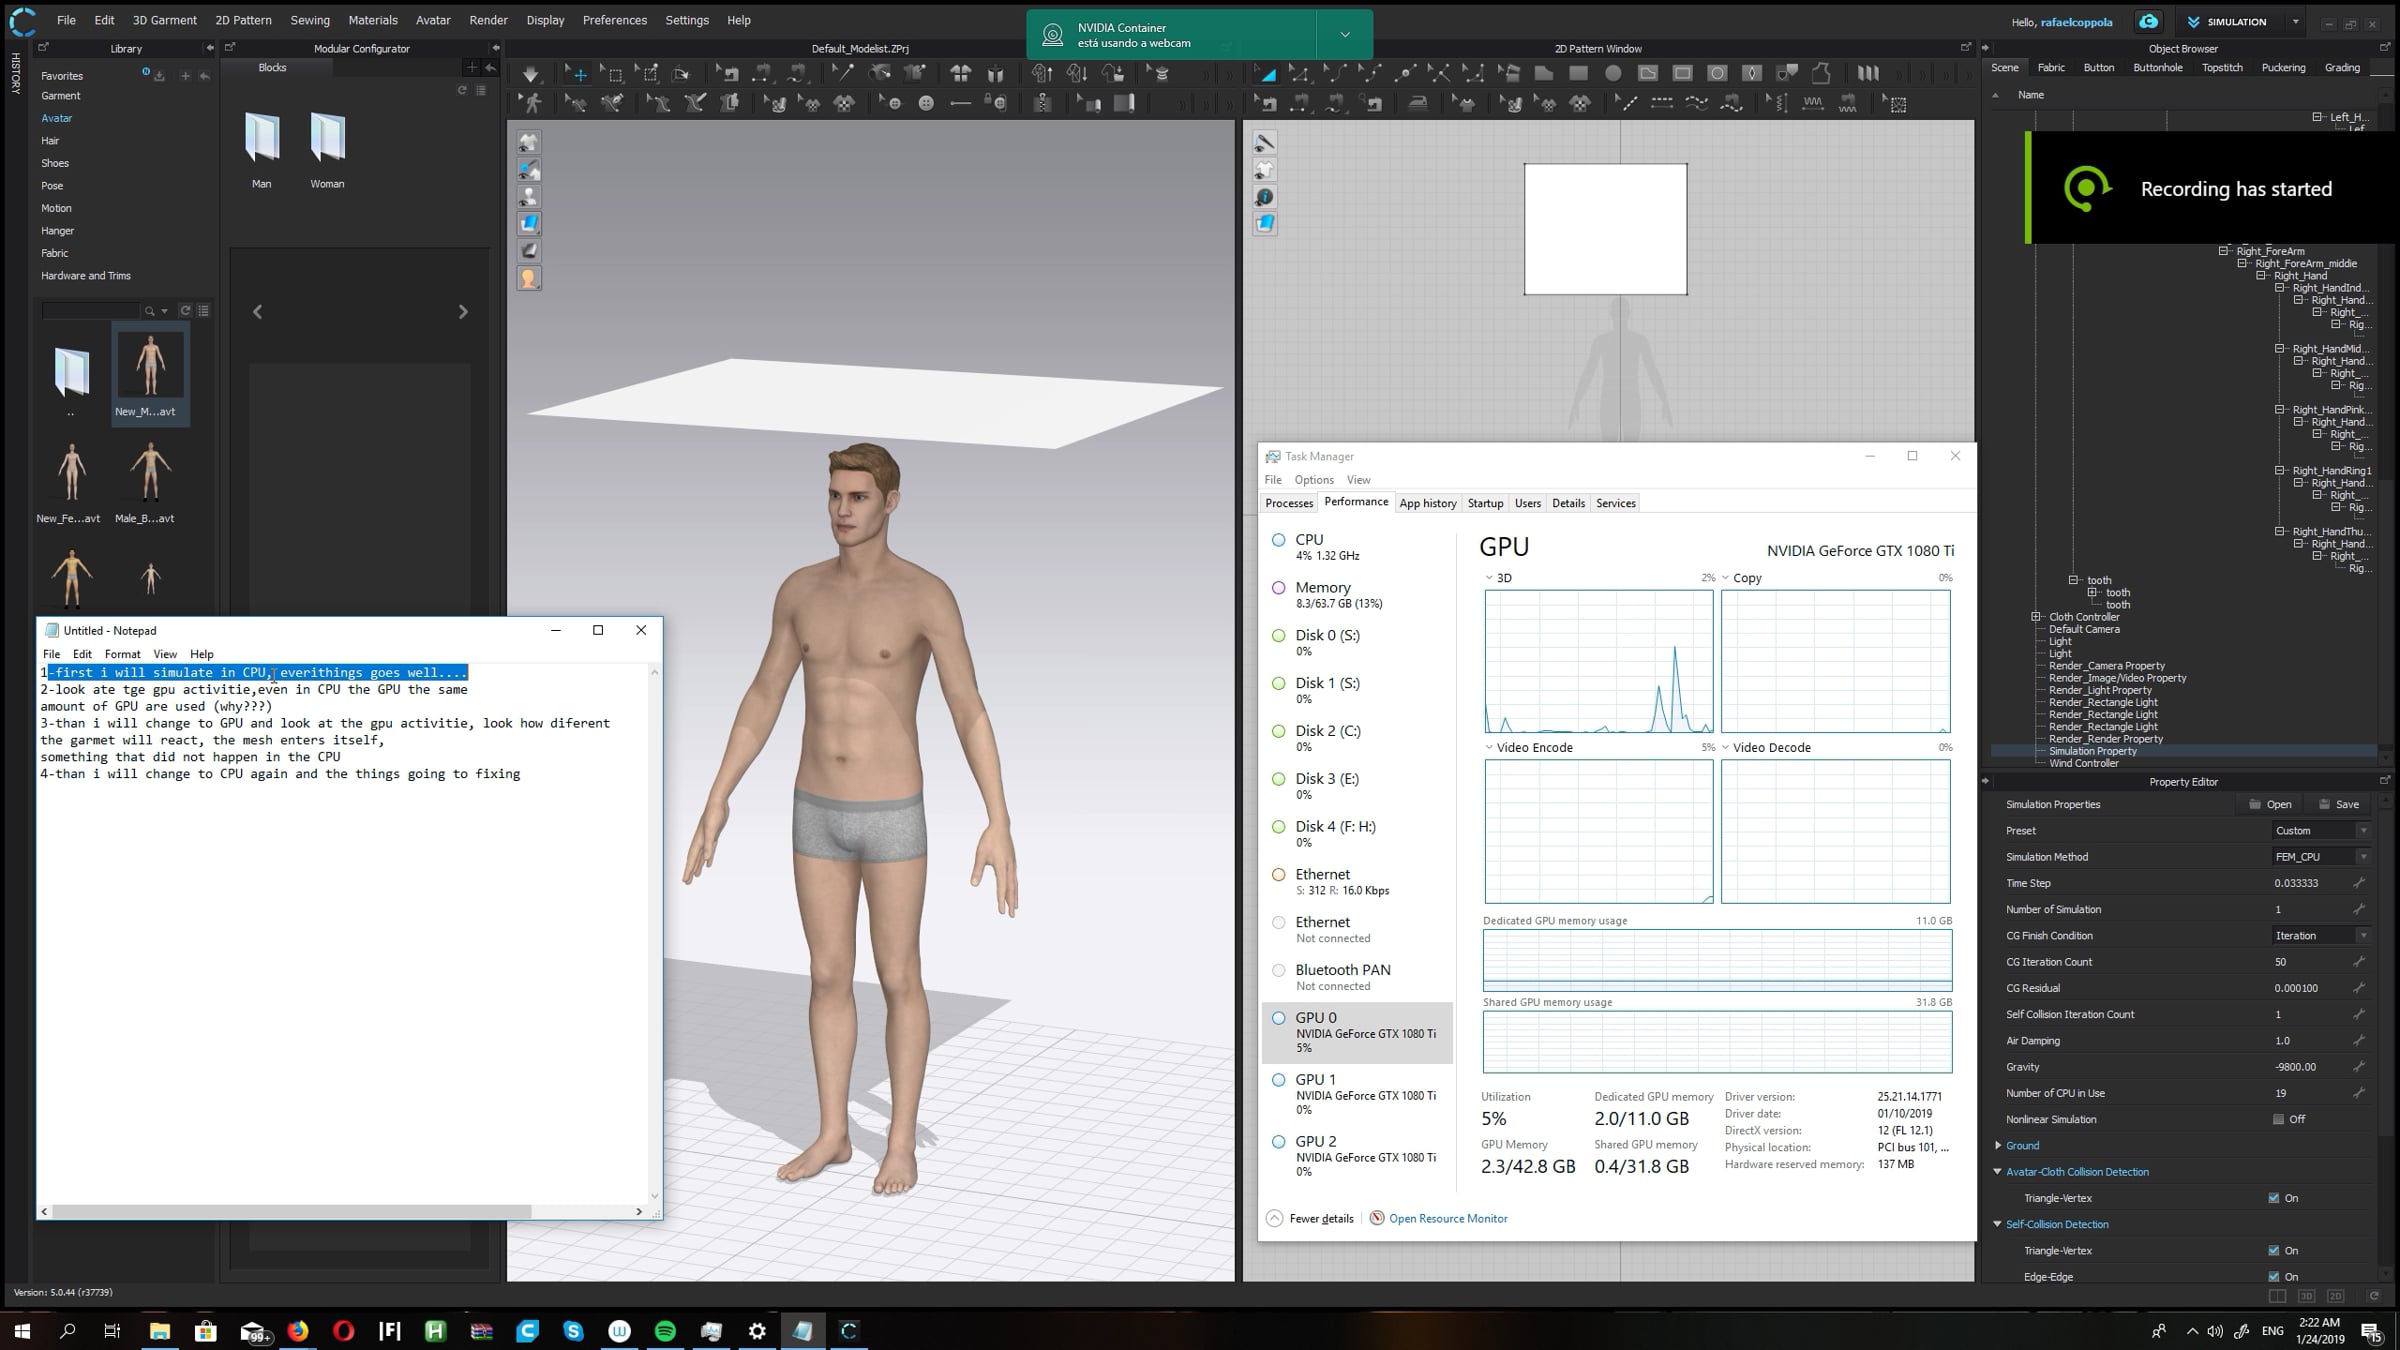Click the add-to-favorites plus icon in the Library

pos(185,76)
